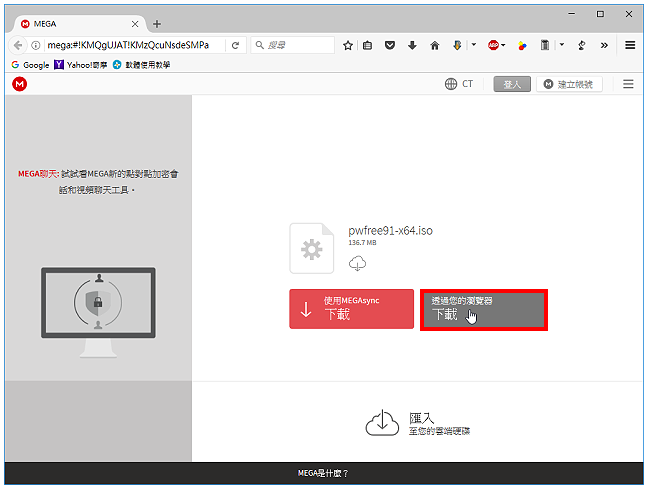654x490 pixels.
Task: Open the Firefox hamburger menu
Action: 630,45
